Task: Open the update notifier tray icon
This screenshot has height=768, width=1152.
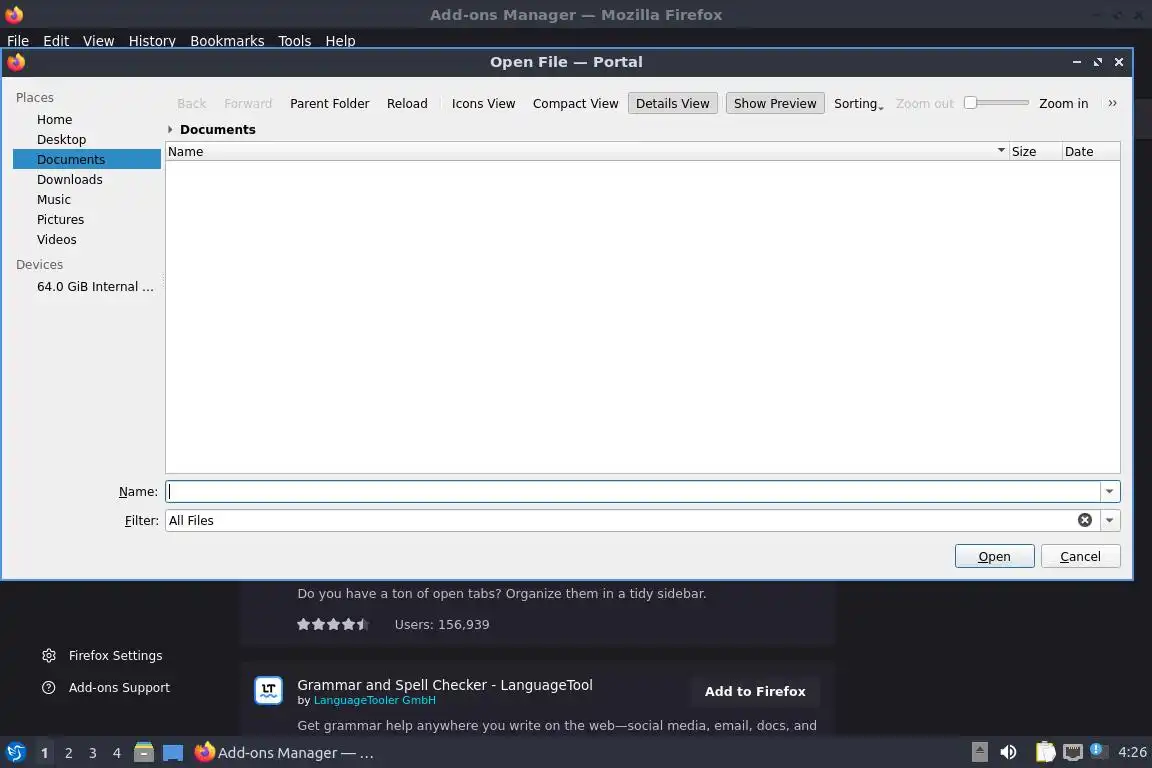Action: point(1097,750)
